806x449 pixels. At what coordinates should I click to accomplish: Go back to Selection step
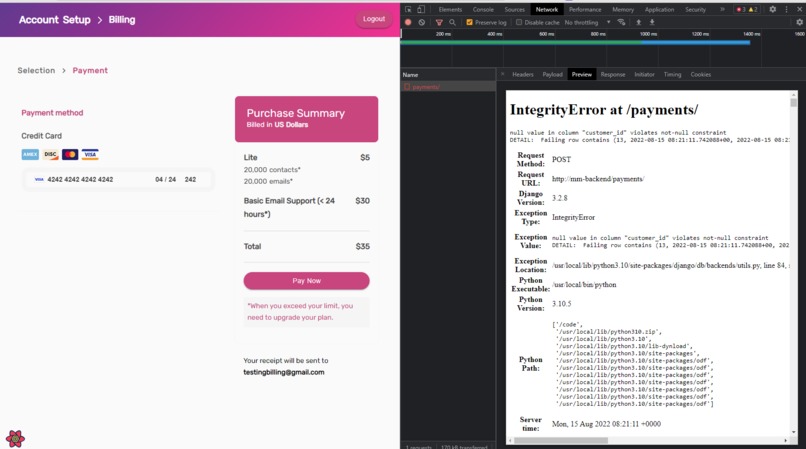pyautogui.click(x=36, y=70)
